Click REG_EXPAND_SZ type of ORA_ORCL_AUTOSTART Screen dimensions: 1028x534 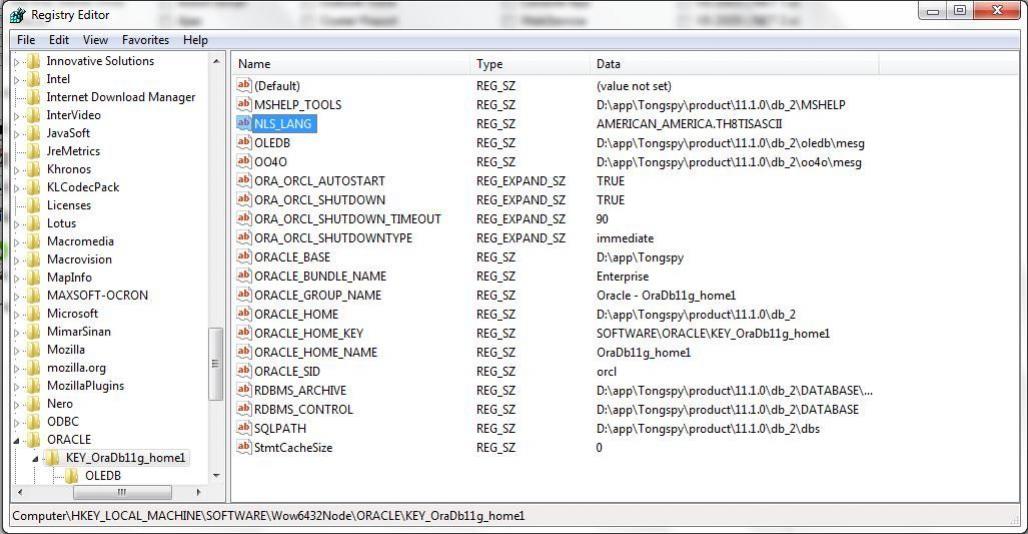point(521,181)
